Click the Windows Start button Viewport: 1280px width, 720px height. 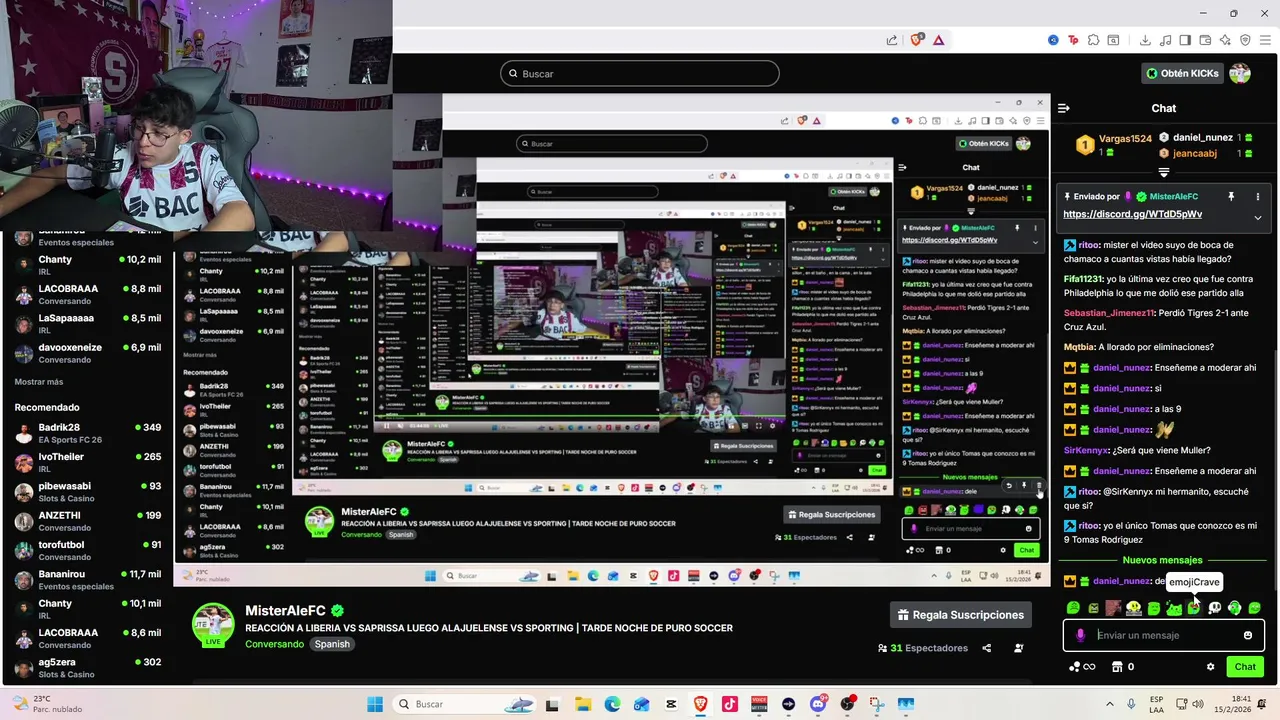(x=374, y=704)
